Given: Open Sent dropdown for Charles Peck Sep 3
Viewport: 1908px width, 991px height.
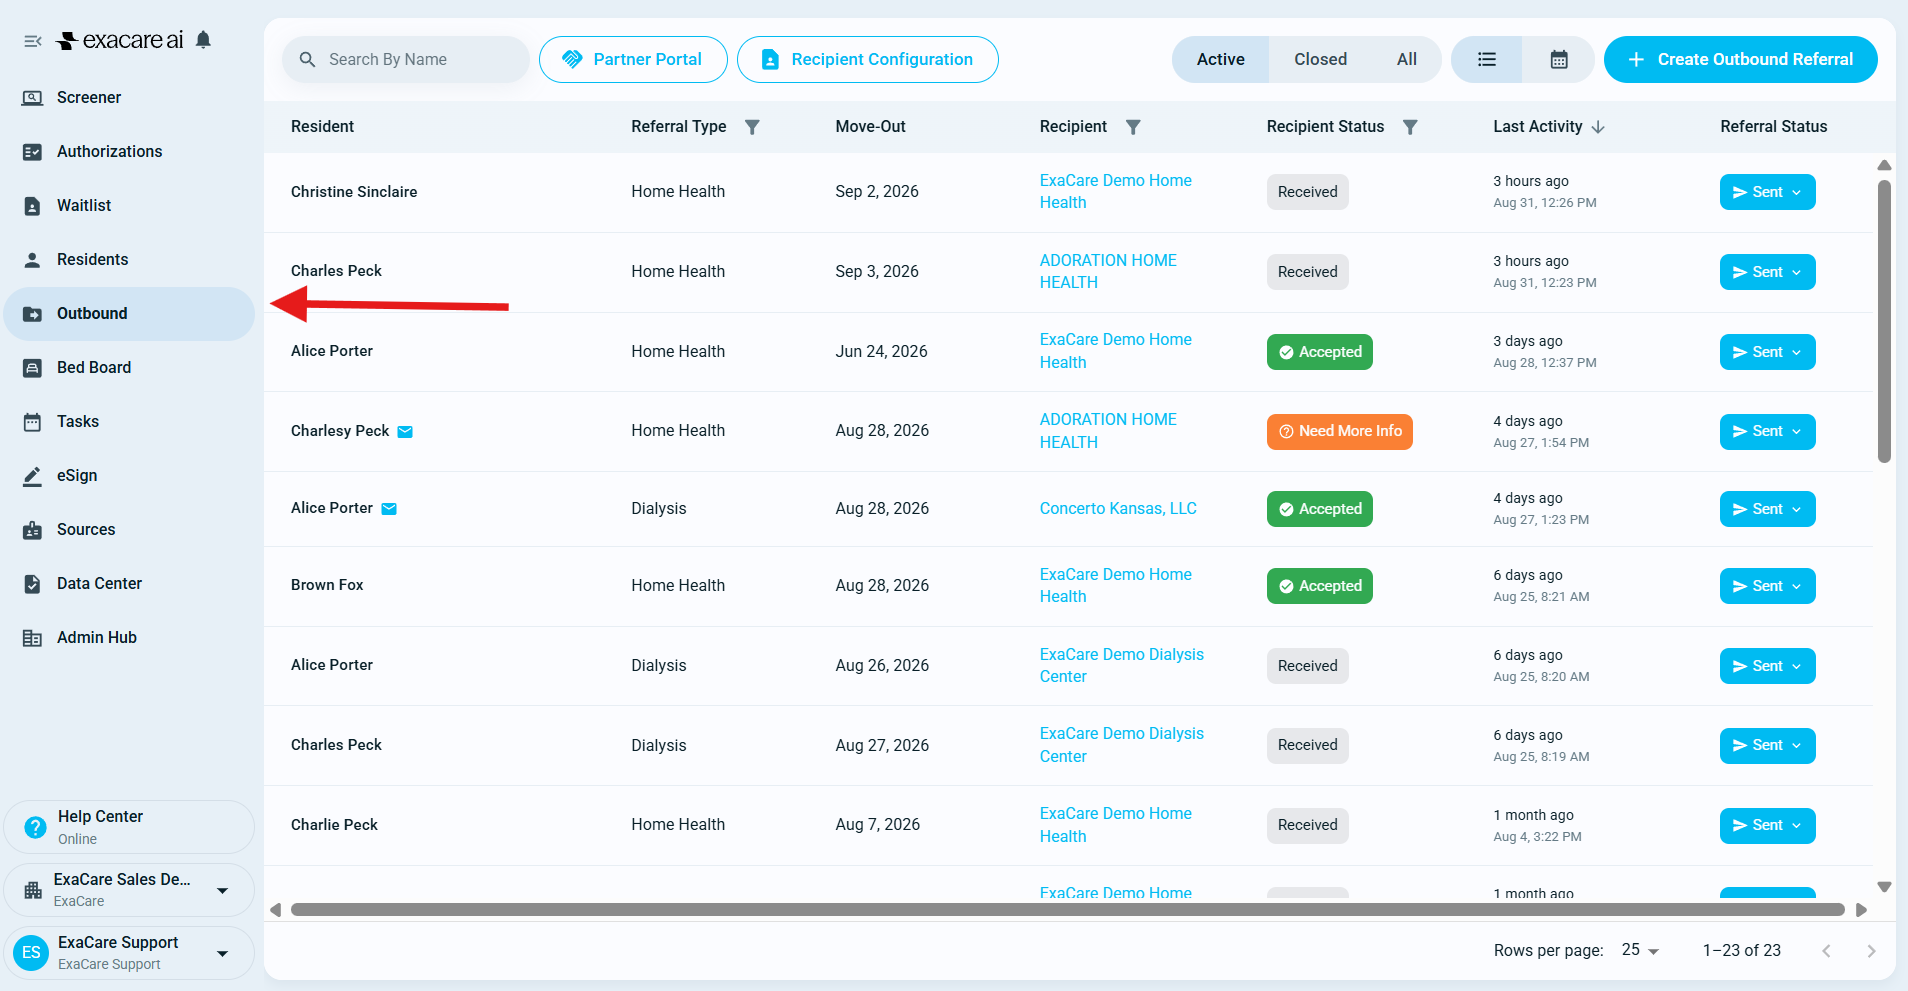Looking at the screenshot, I should (x=1767, y=273).
